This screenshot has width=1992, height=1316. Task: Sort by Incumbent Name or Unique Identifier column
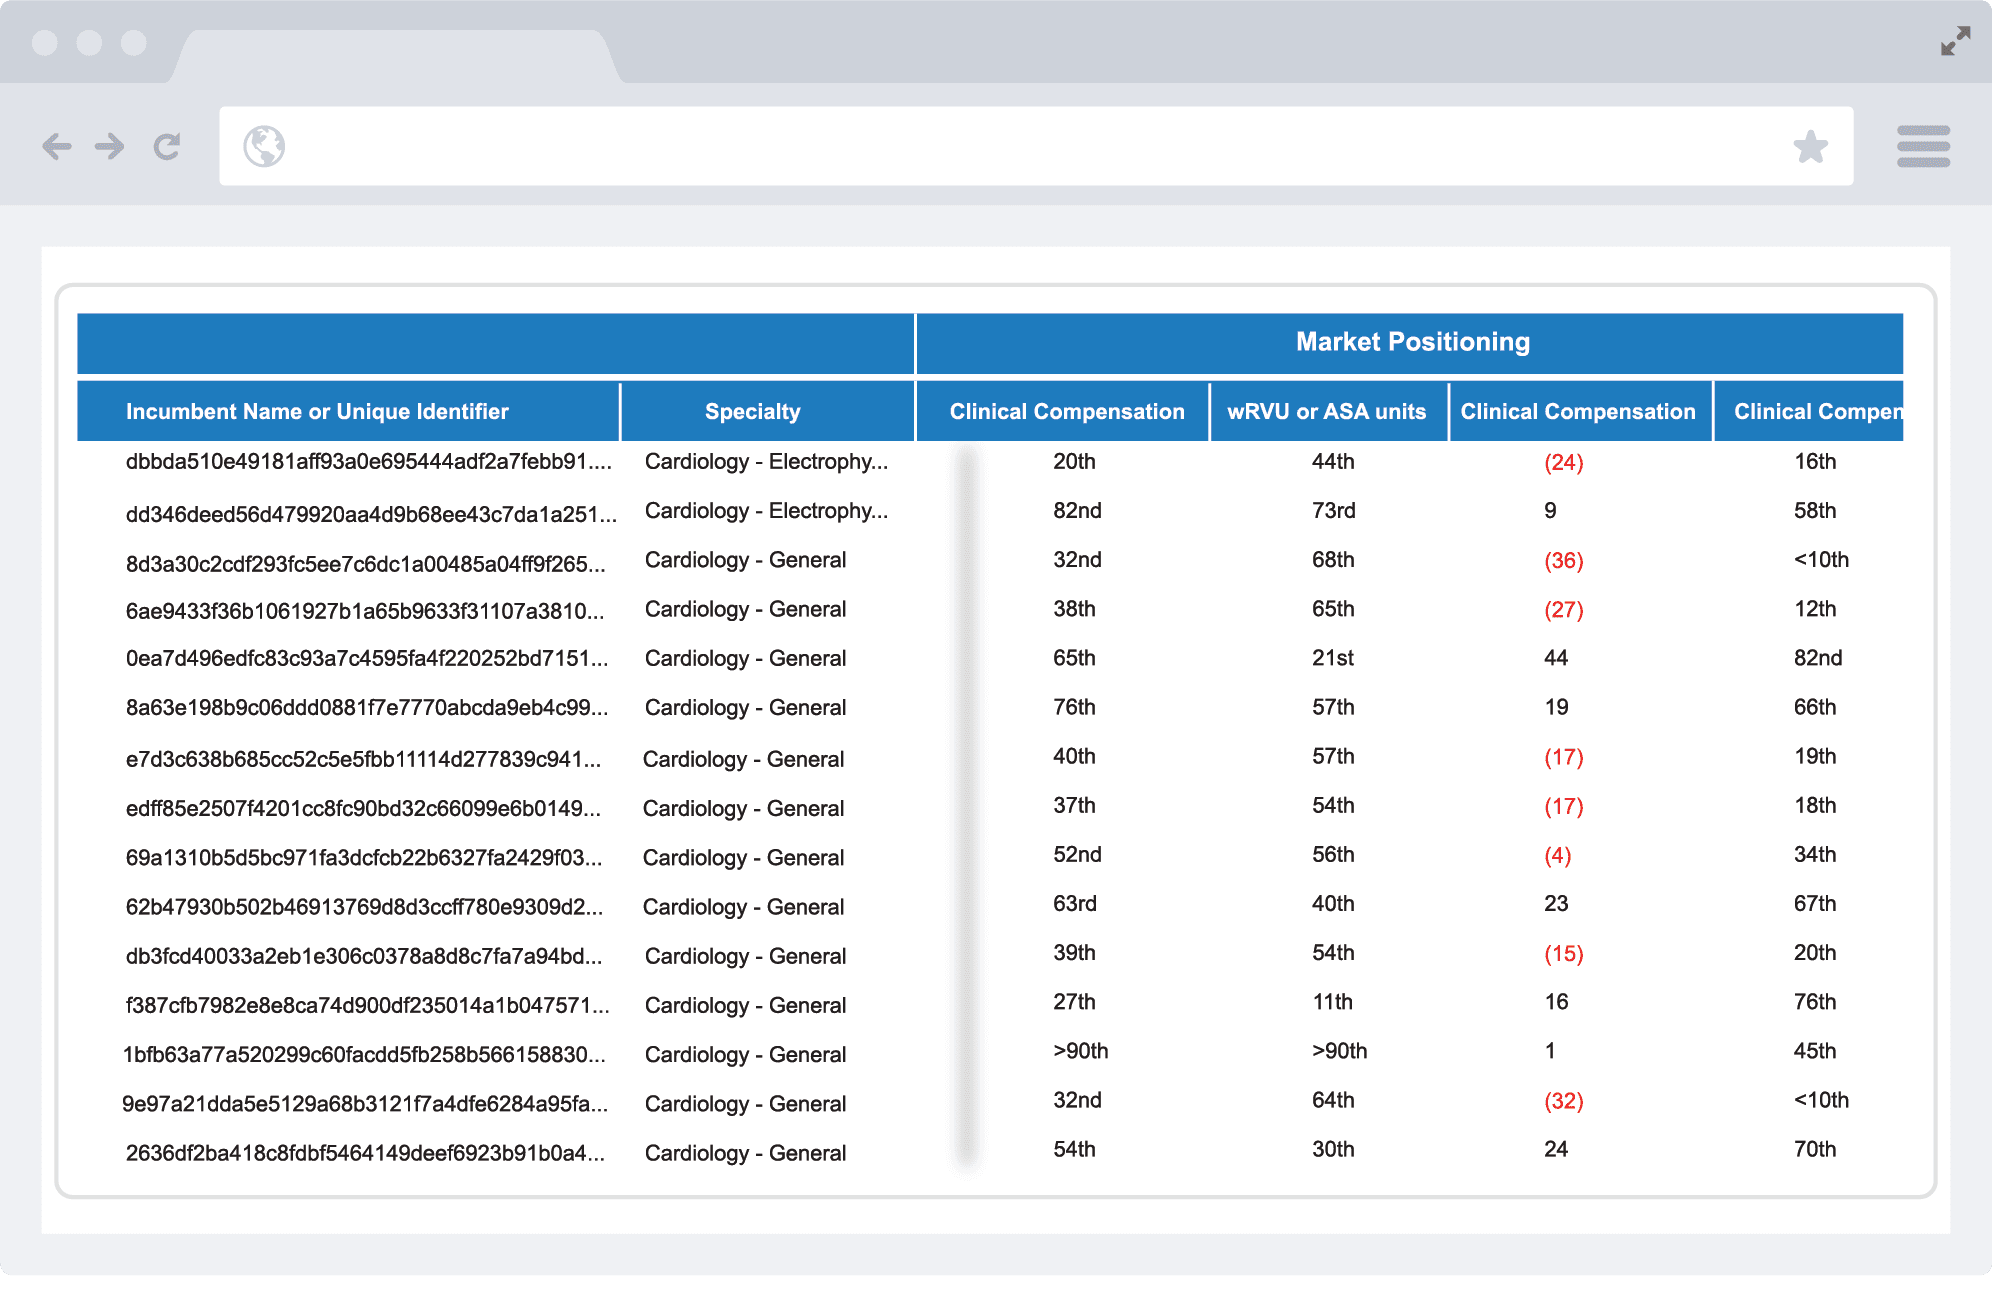317,412
